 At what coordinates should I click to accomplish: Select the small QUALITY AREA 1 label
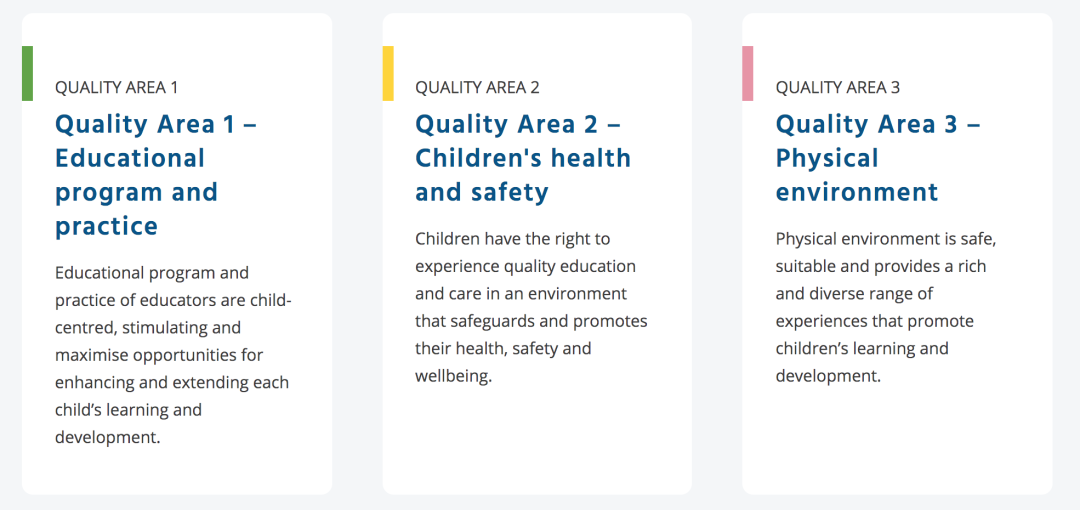tap(116, 88)
